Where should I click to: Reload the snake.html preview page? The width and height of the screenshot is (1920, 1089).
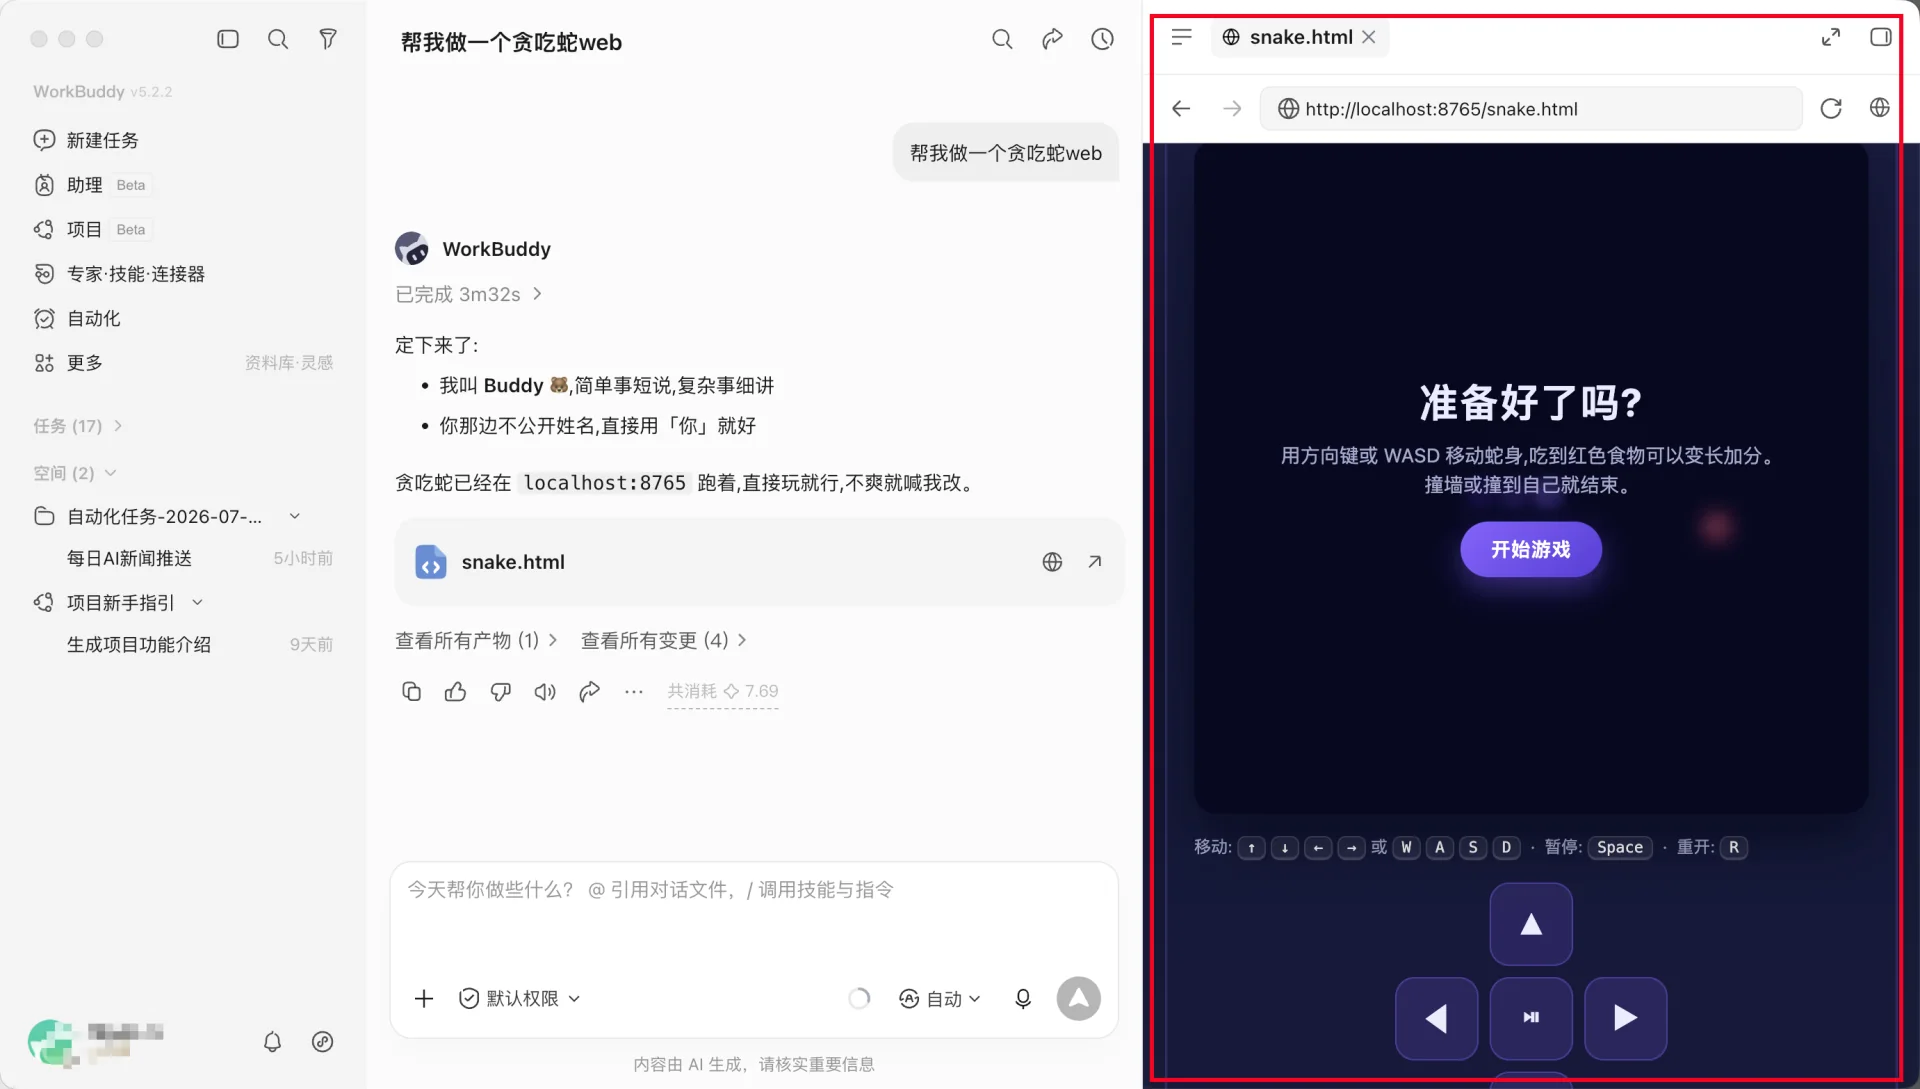tap(1830, 108)
